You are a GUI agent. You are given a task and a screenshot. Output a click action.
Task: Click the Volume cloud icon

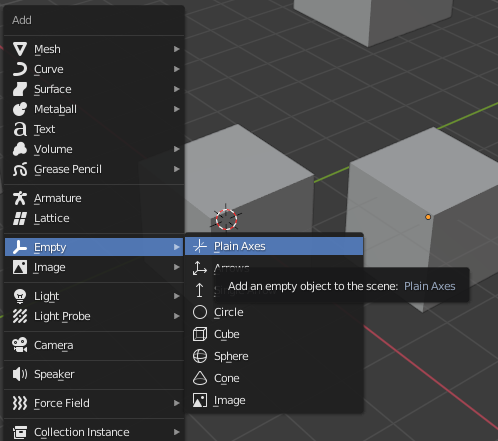coord(20,149)
